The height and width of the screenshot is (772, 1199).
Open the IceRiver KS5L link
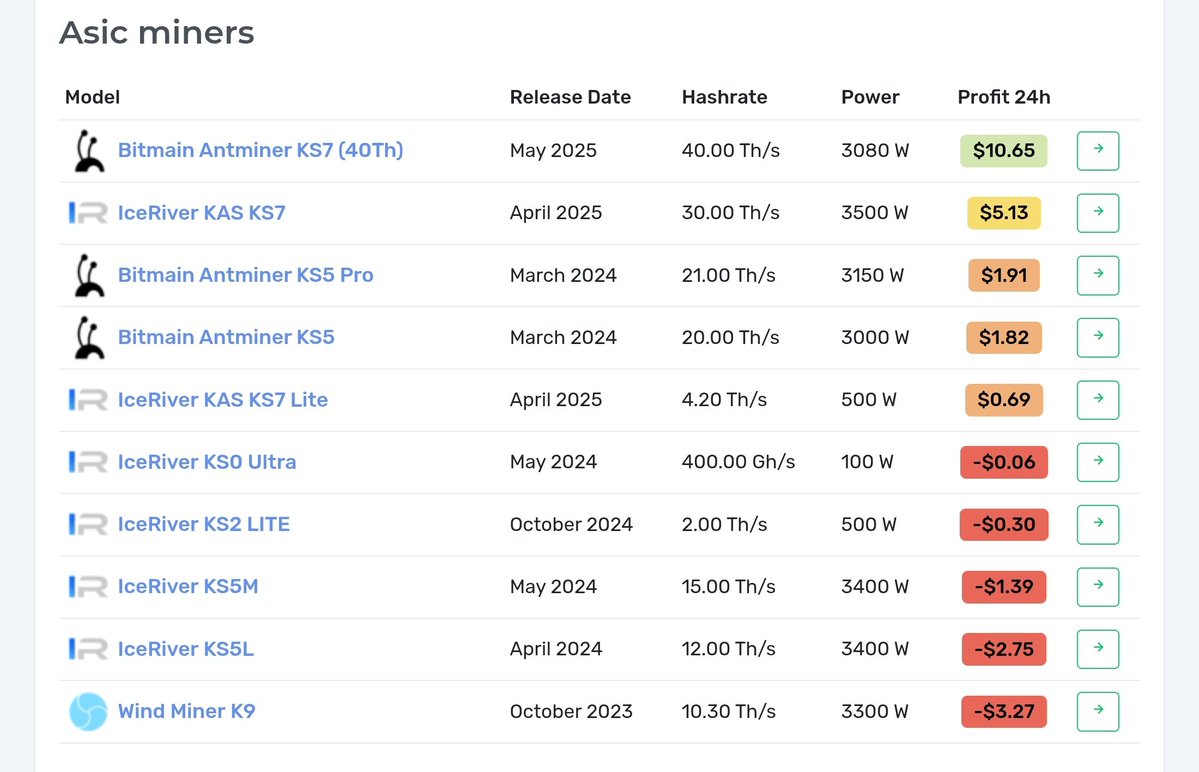(185, 649)
